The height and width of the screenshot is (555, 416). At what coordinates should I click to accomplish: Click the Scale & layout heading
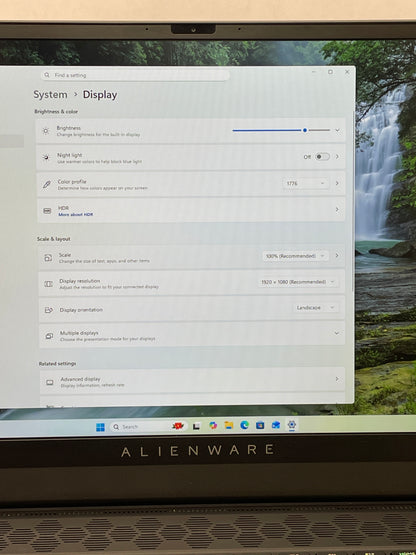tap(53, 239)
